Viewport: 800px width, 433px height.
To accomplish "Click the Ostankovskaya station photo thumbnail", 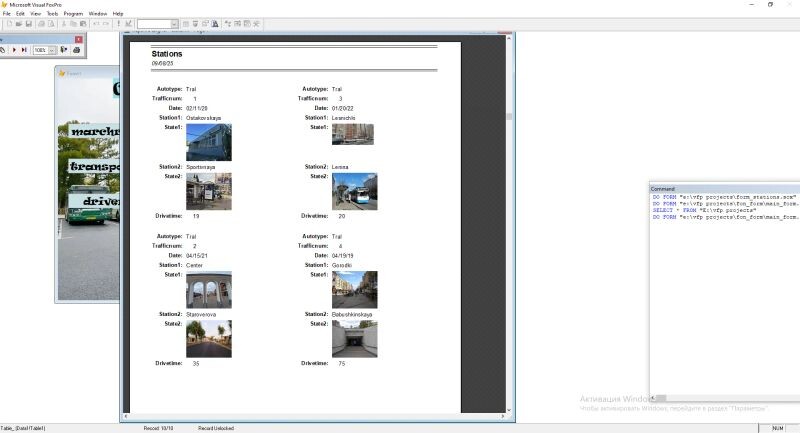I will pyautogui.click(x=208, y=142).
